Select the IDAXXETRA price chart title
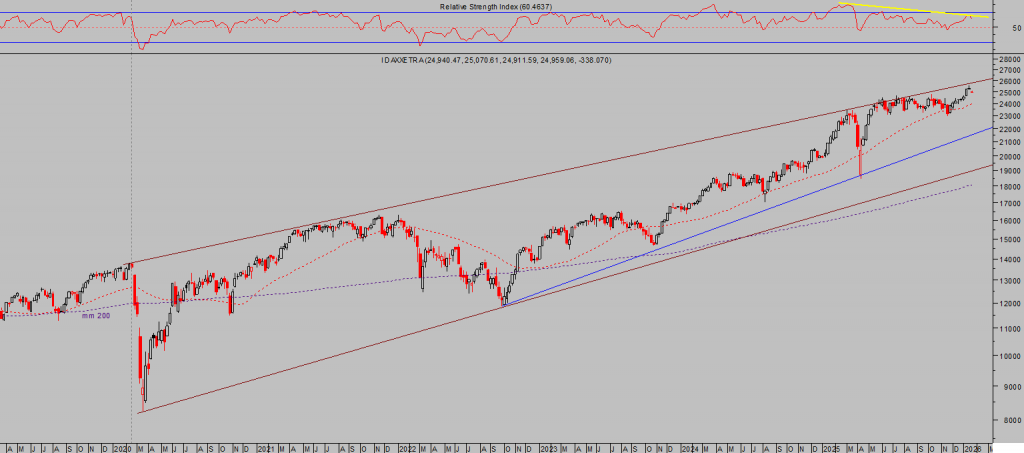The height and width of the screenshot is (453, 1024). pos(496,61)
